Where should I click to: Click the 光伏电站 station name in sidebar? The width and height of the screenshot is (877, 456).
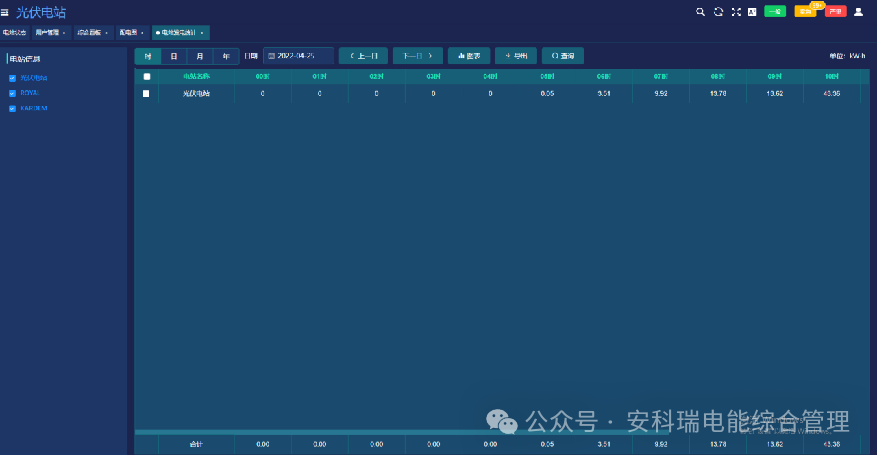[x=34, y=78]
